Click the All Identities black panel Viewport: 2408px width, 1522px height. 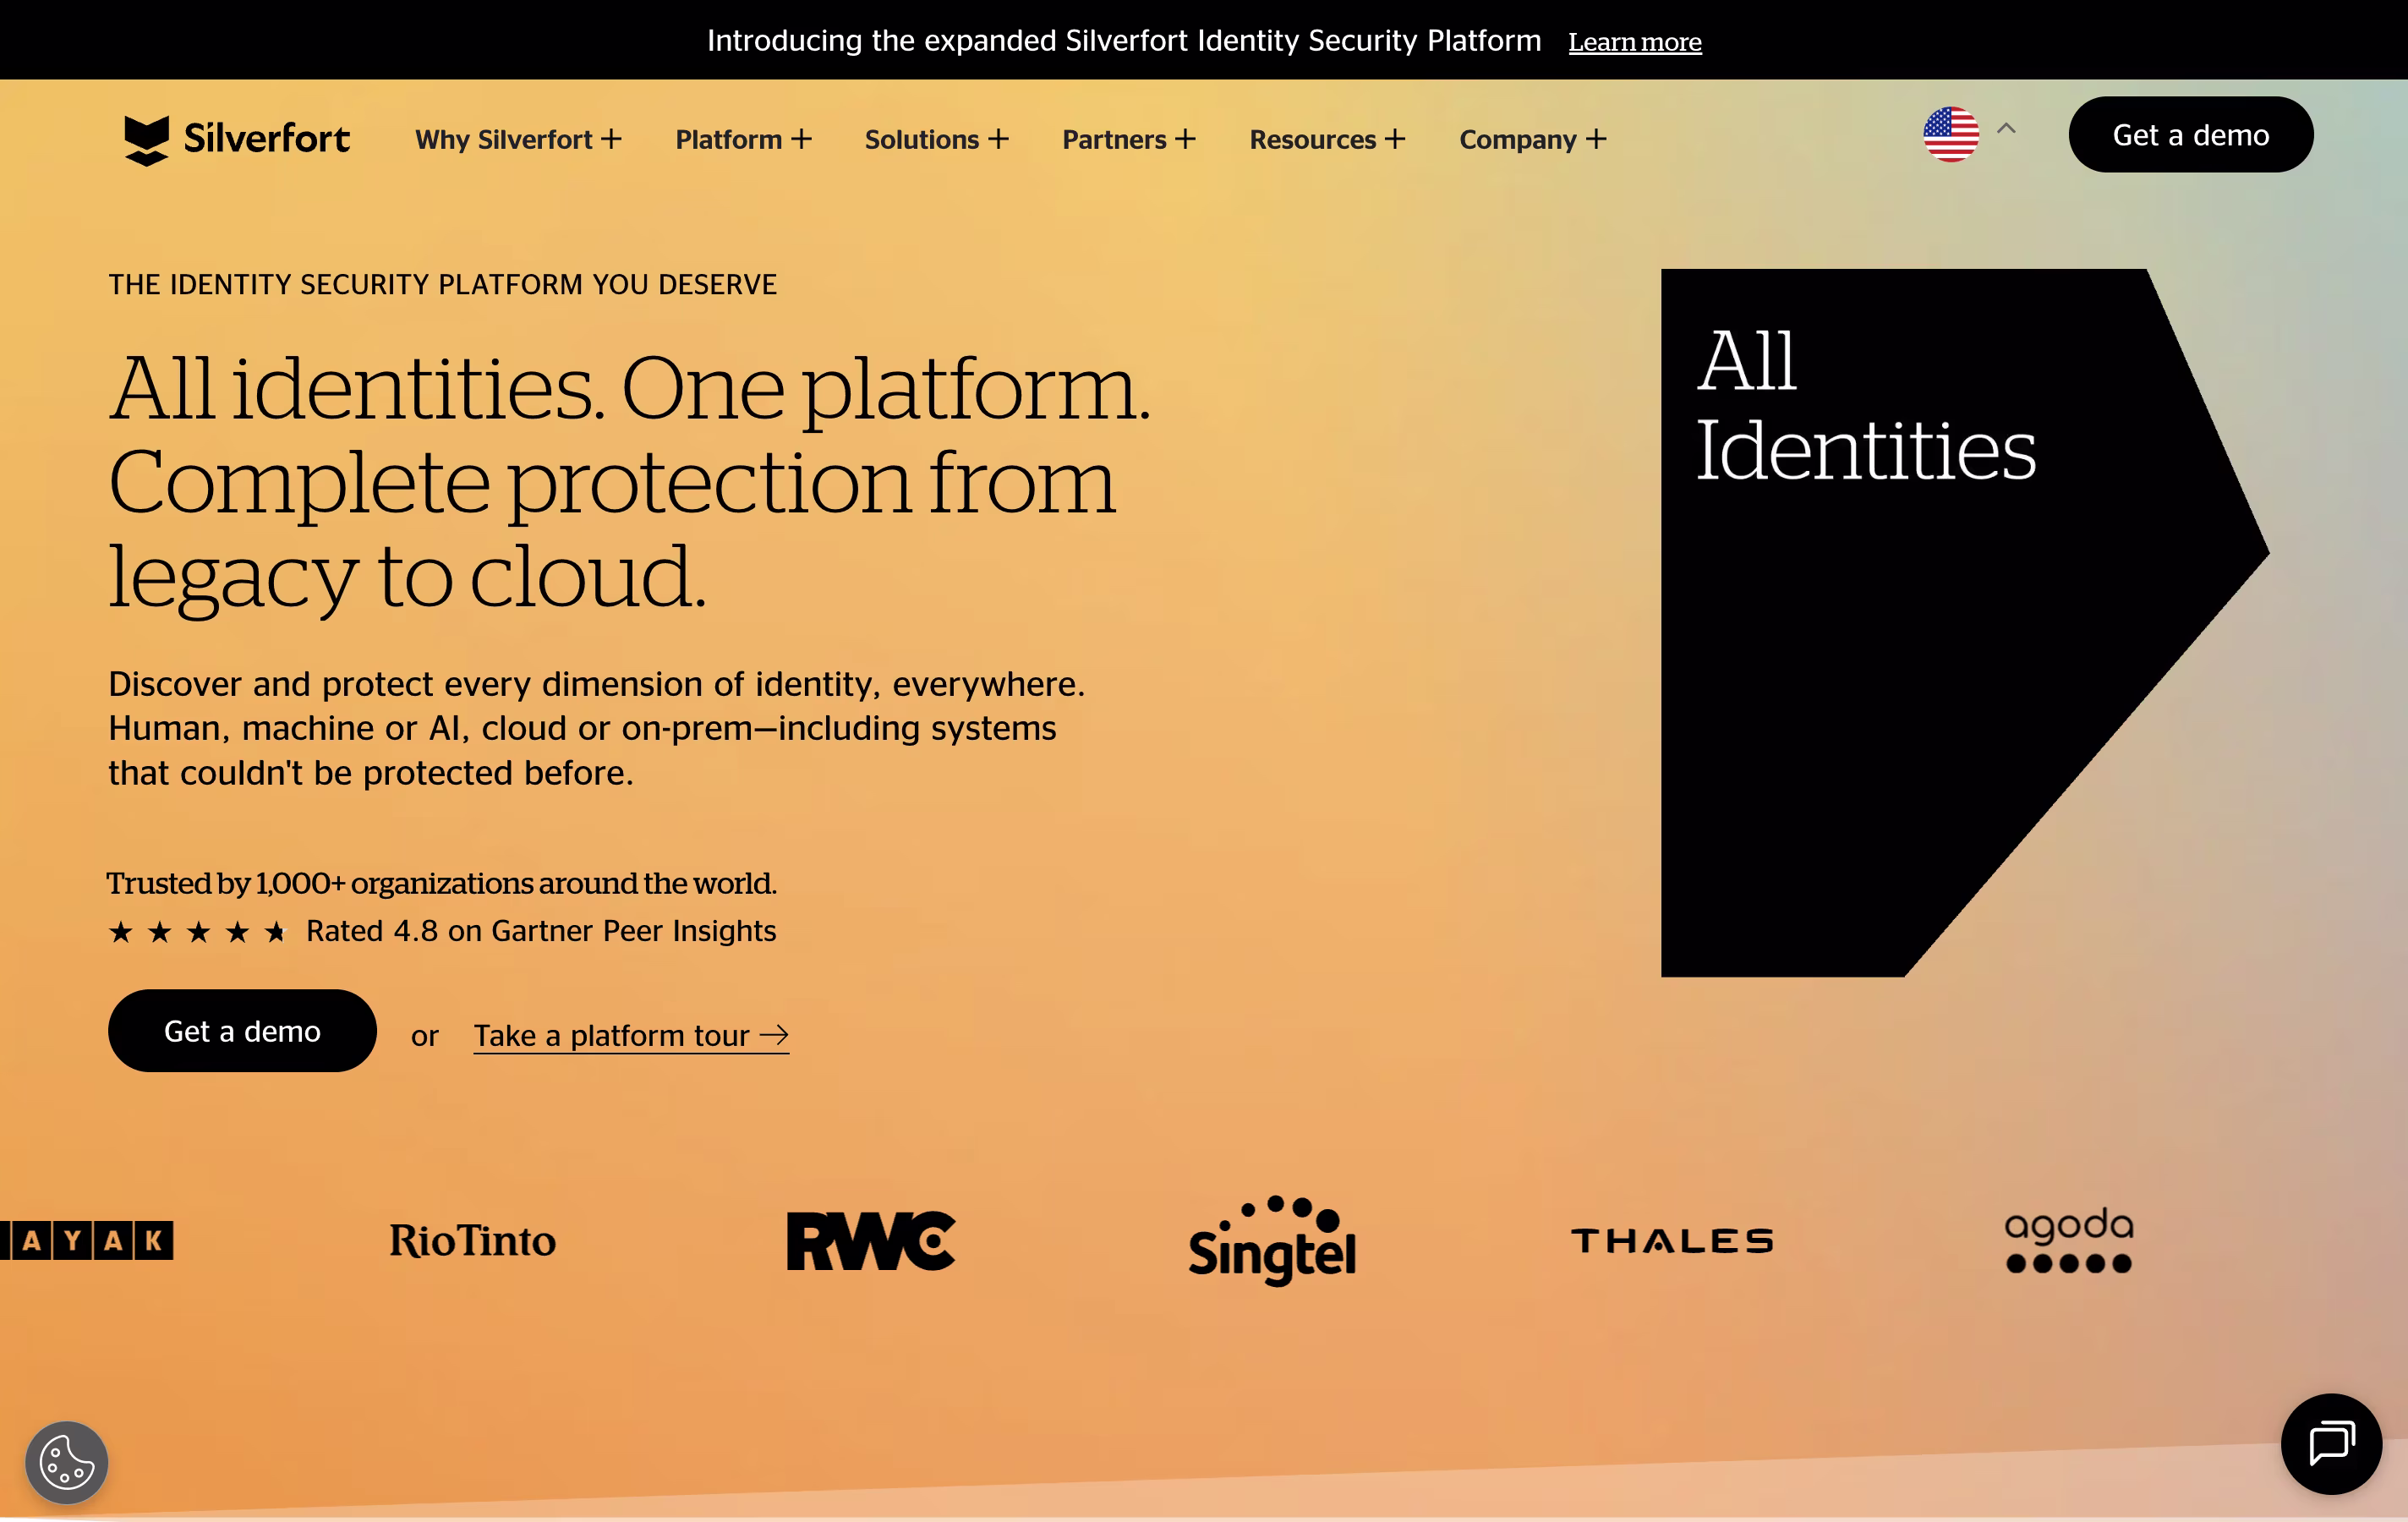point(1965,623)
